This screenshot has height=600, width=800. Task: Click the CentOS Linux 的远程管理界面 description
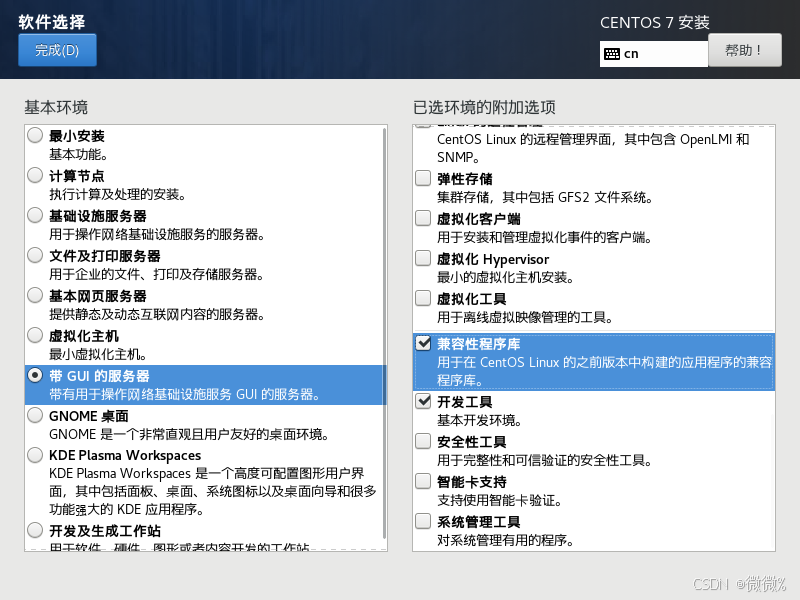[593, 148]
